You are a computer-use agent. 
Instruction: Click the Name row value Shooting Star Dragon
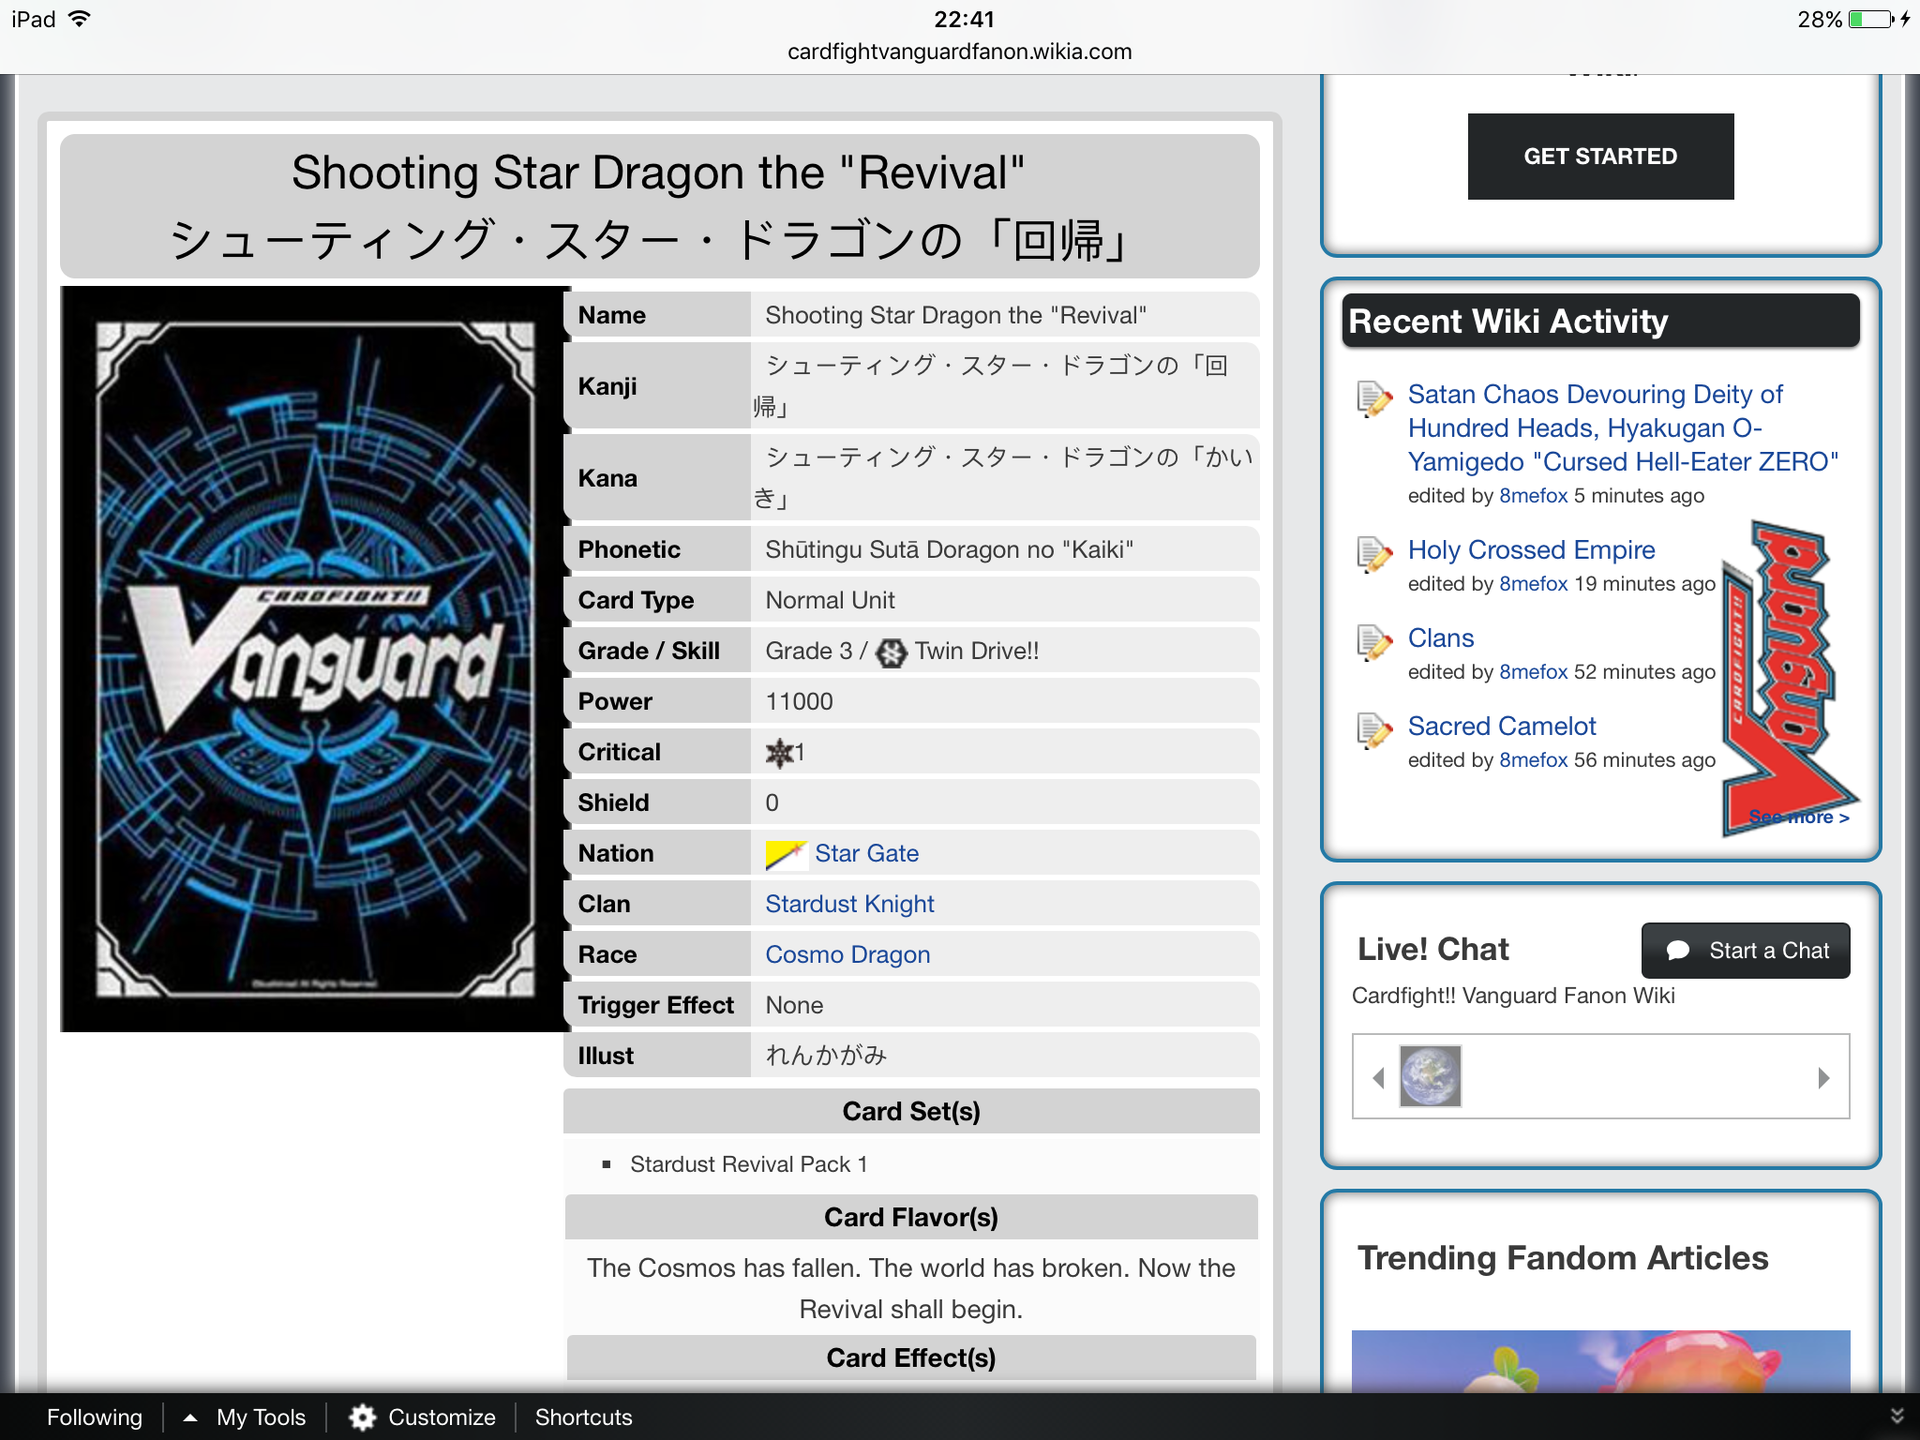coord(955,316)
